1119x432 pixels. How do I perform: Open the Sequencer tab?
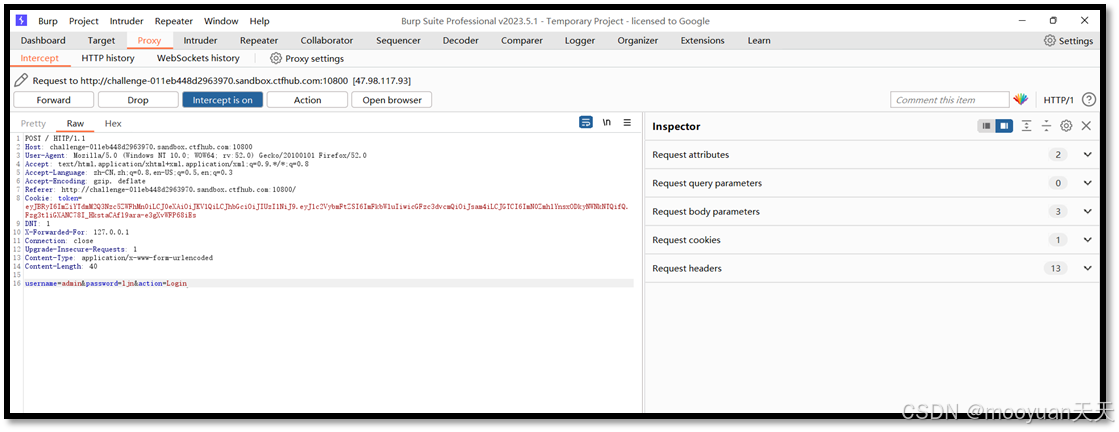[398, 41]
